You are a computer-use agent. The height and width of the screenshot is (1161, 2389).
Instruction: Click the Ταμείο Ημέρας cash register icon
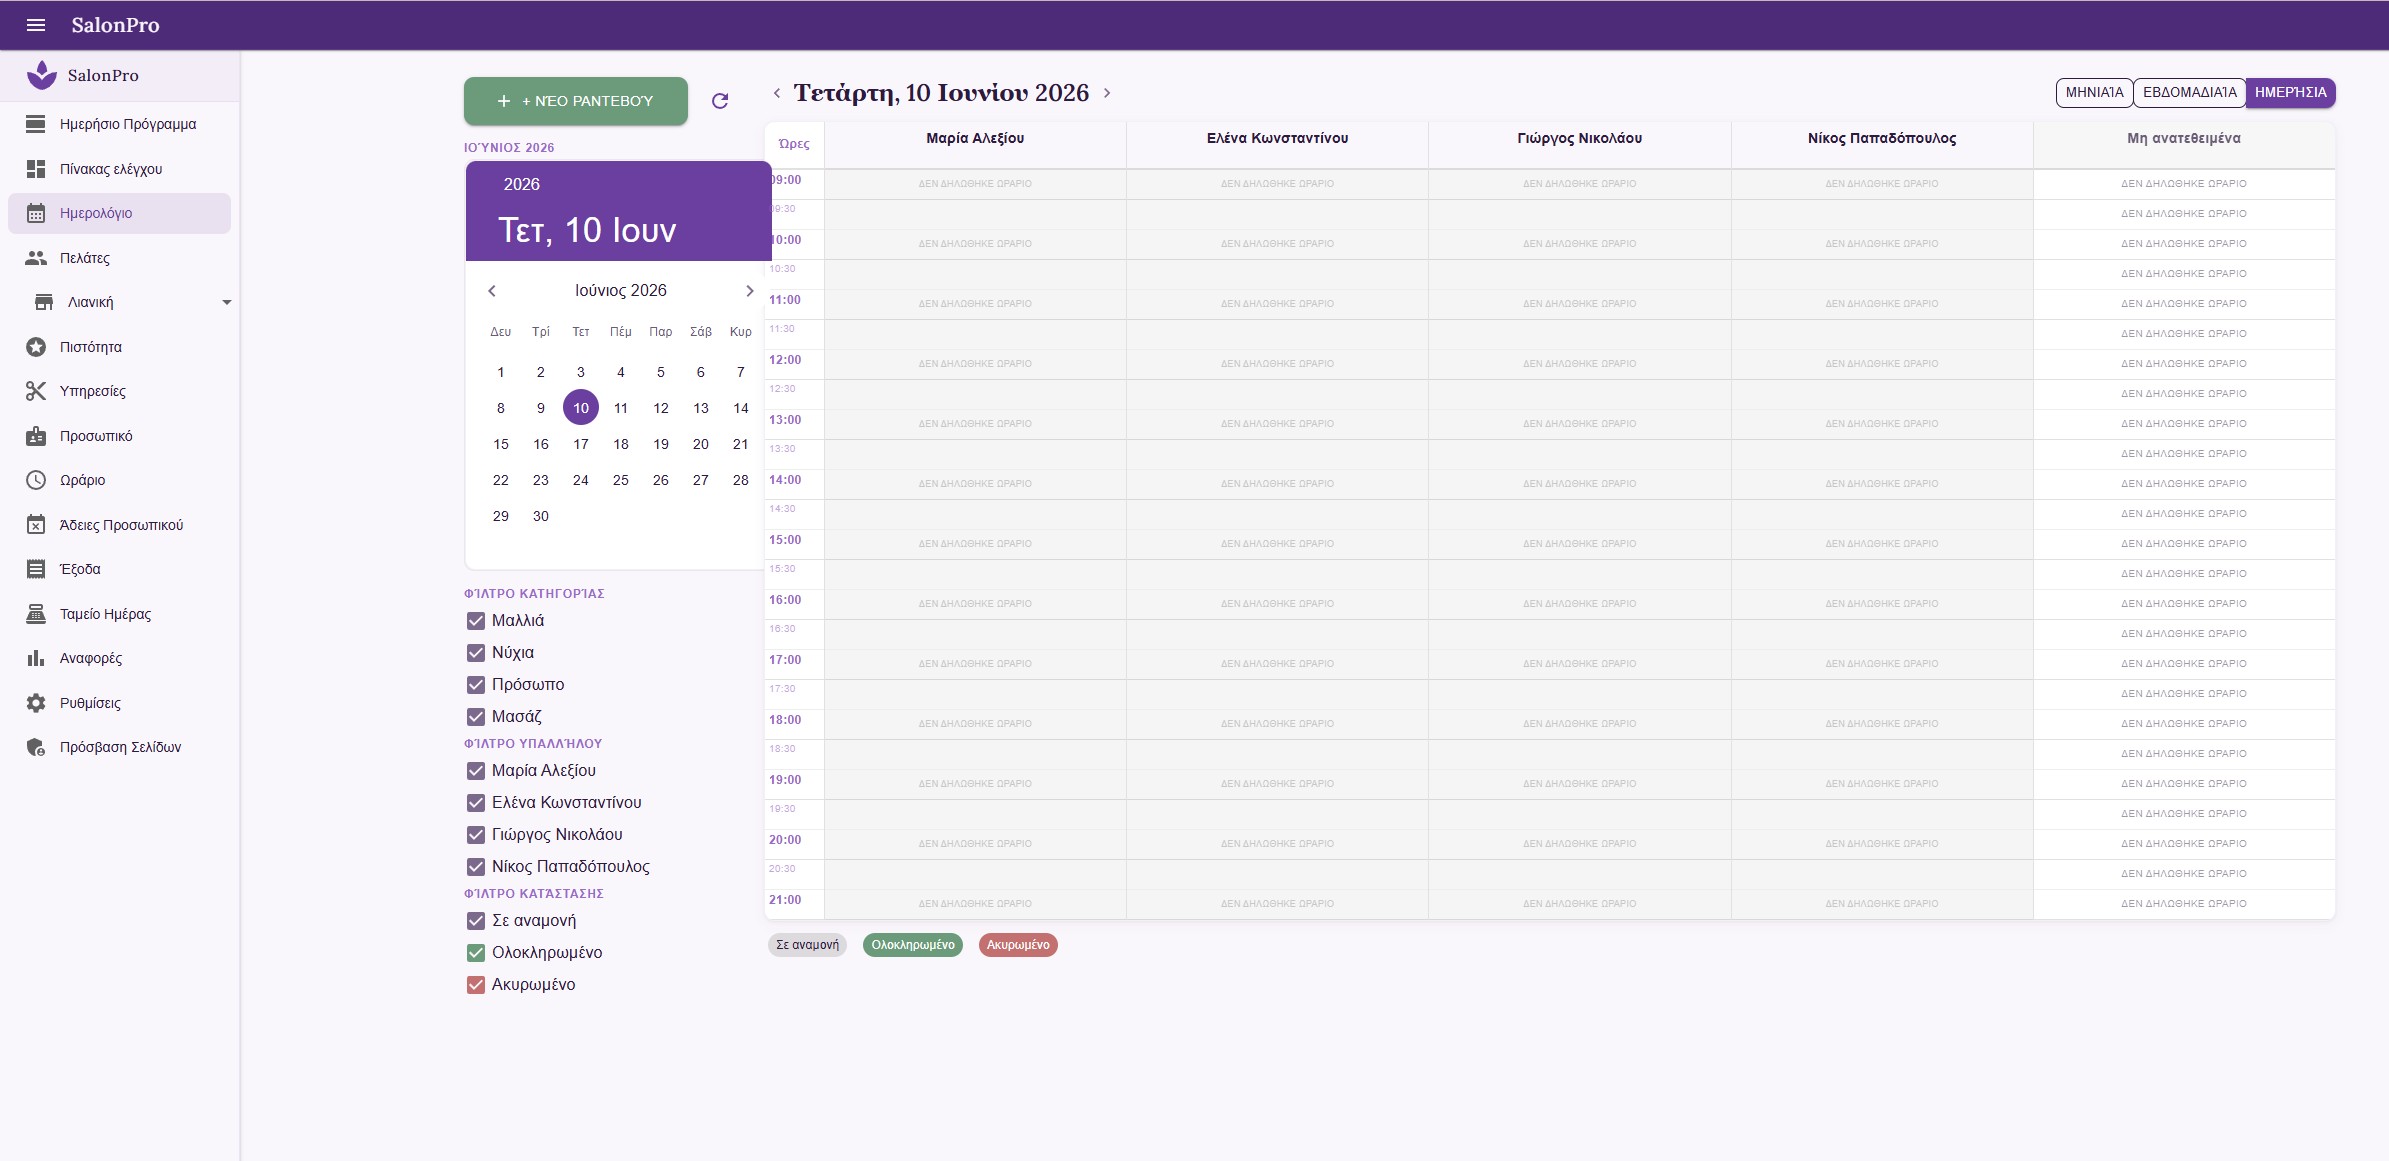coord(36,614)
